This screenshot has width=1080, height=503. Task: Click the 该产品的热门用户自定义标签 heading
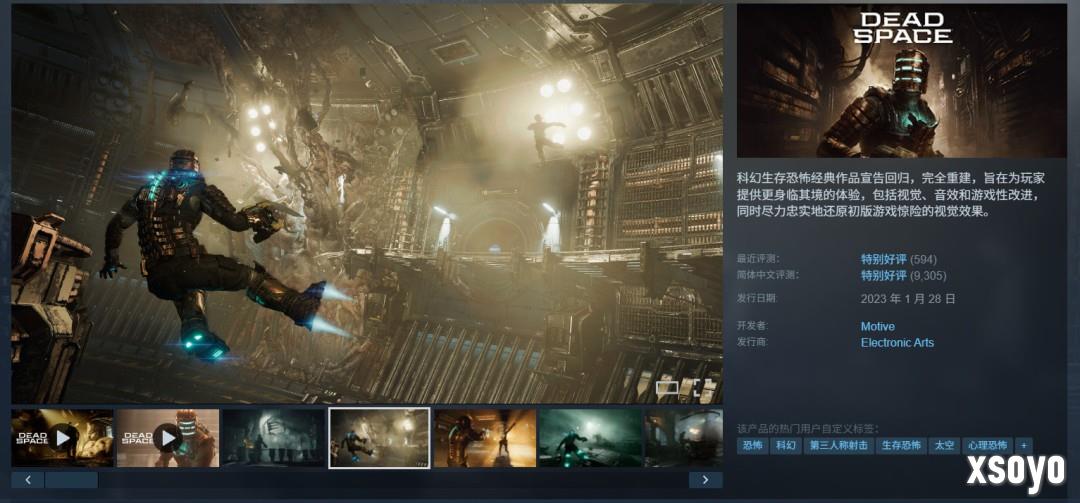pos(808,428)
